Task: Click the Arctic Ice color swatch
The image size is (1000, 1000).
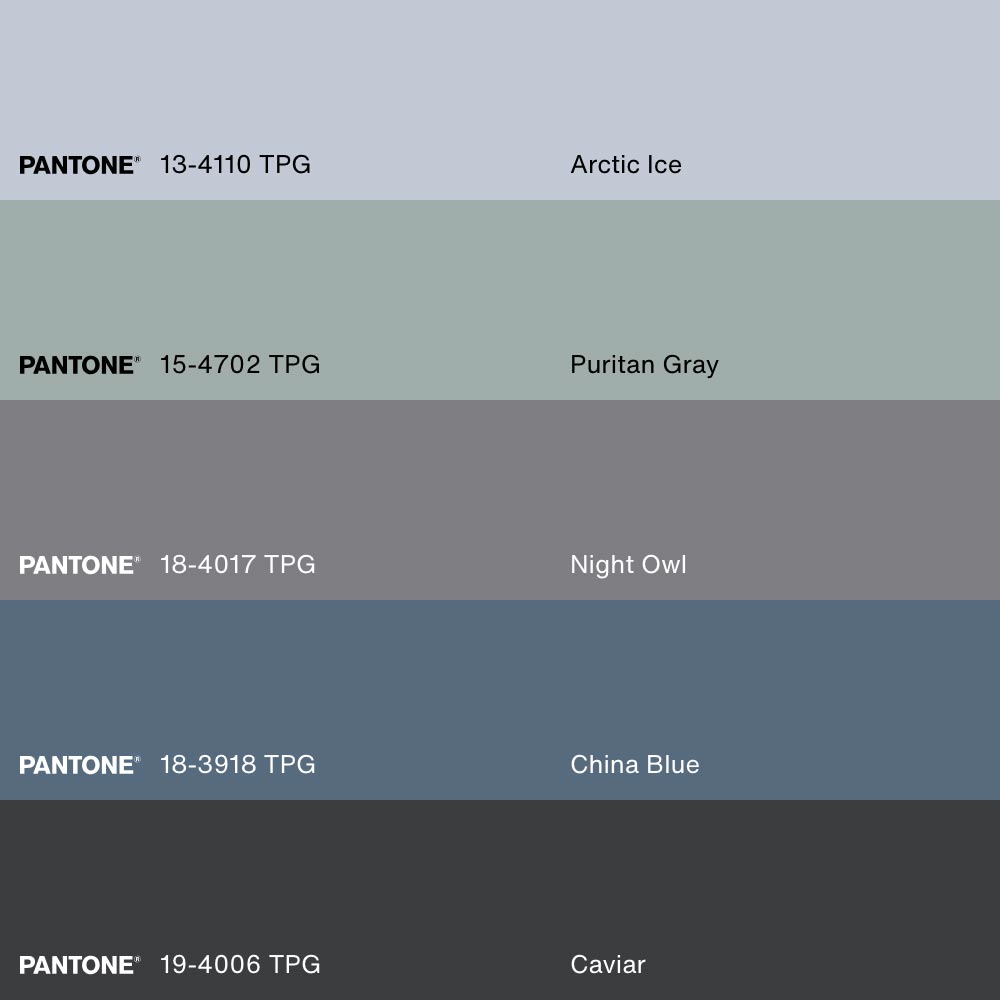Action: (500, 80)
